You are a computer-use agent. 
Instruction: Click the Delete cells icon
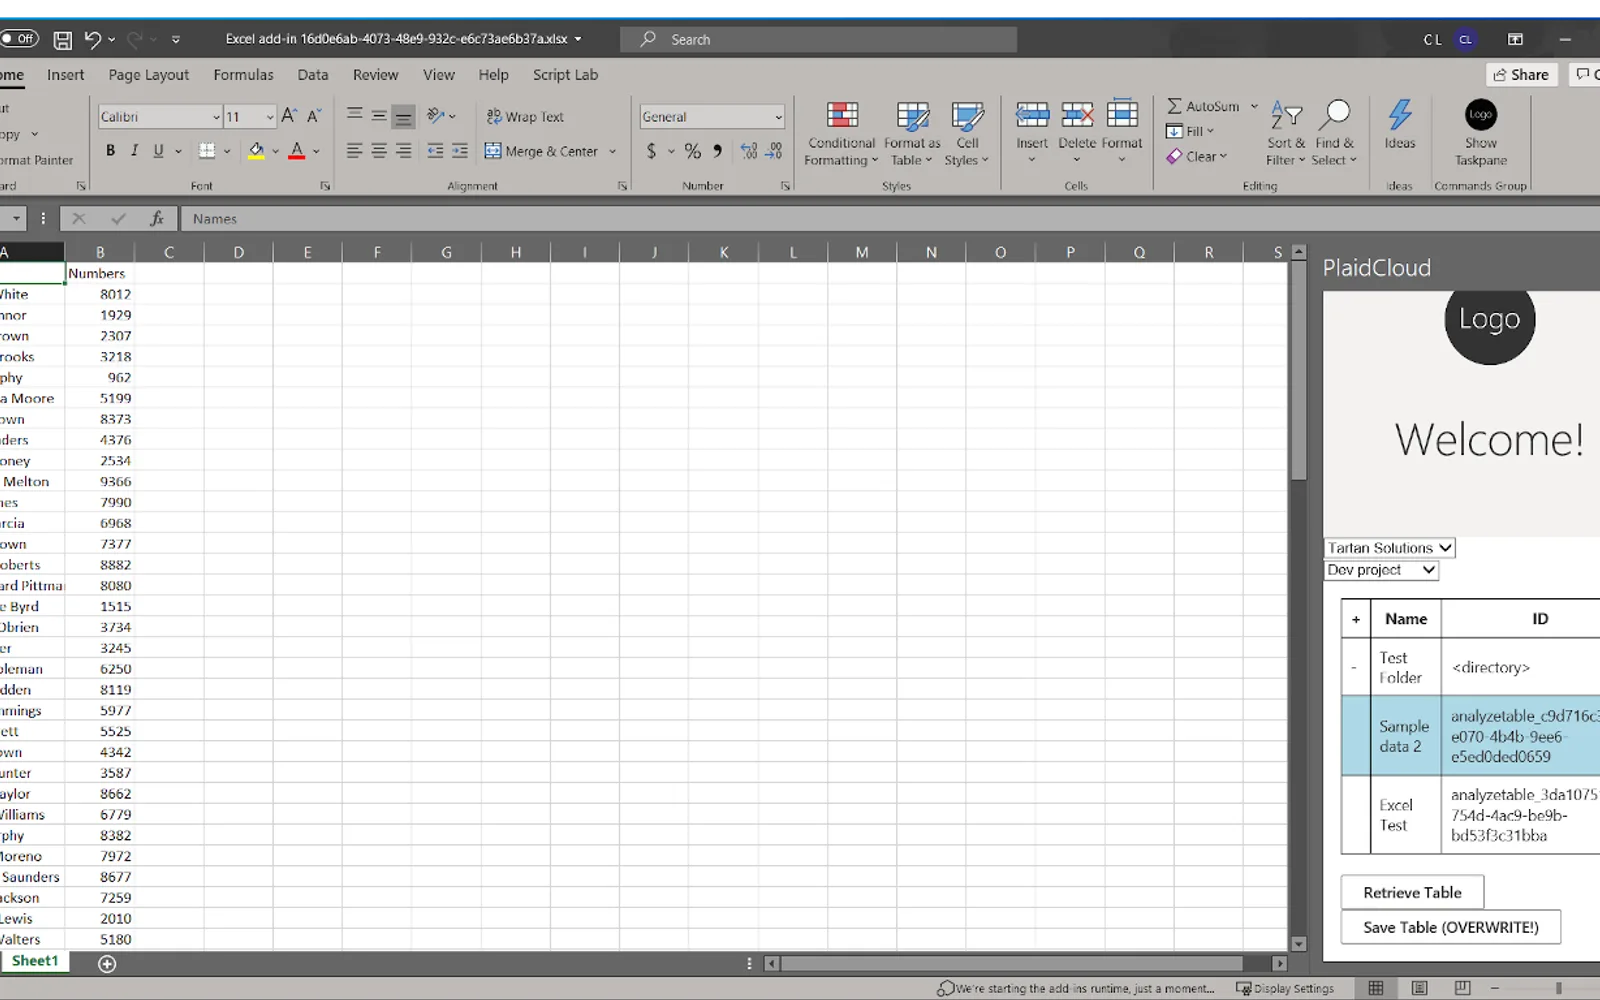coord(1077,115)
